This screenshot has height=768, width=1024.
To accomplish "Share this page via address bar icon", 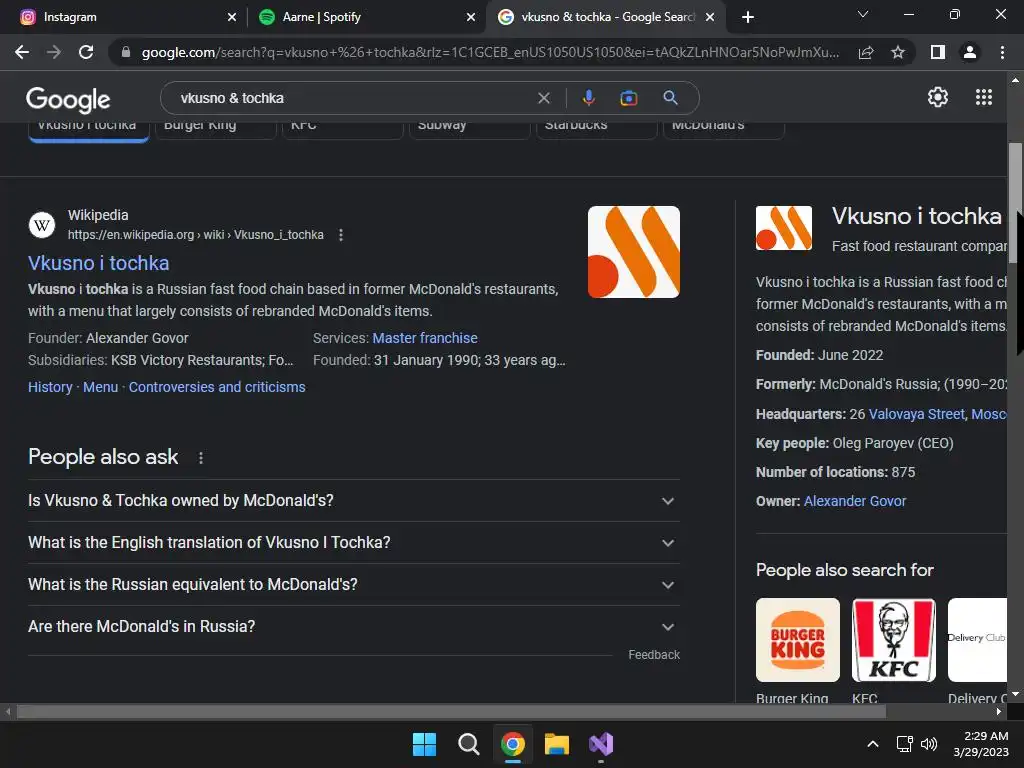I will pyautogui.click(x=866, y=52).
